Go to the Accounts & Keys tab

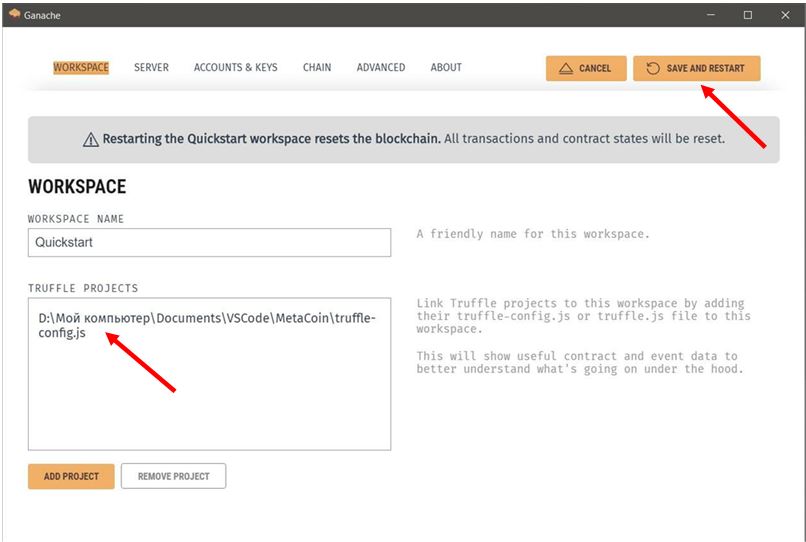coord(236,68)
